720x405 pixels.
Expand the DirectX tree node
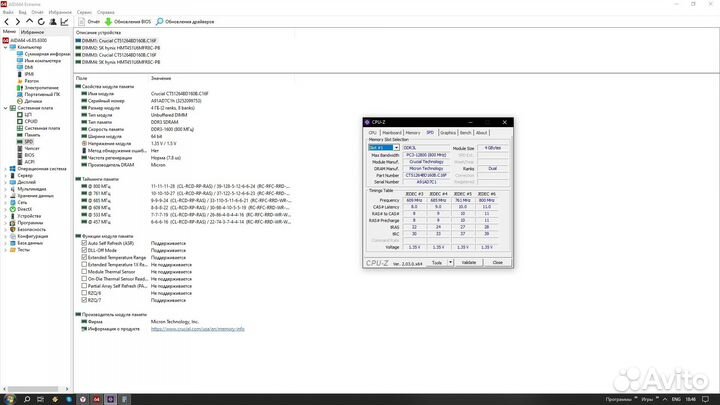point(6,209)
